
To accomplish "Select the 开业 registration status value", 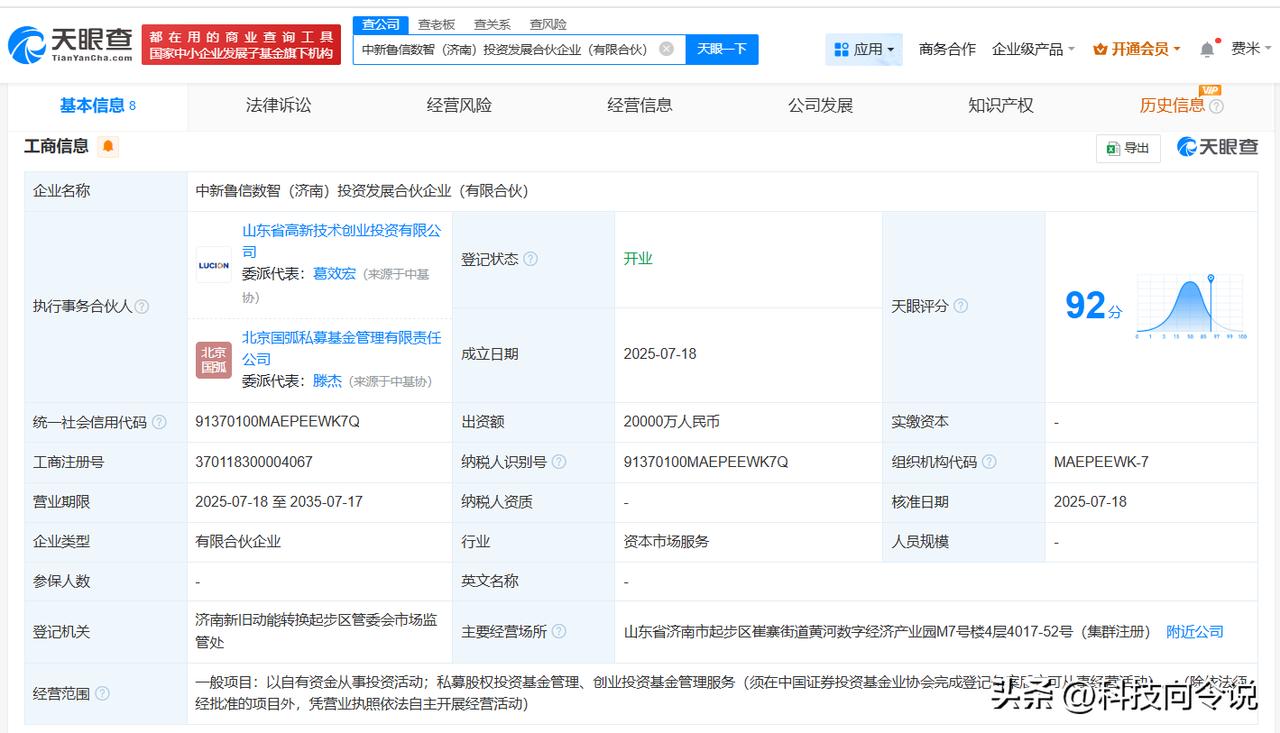I will (638, 259).
